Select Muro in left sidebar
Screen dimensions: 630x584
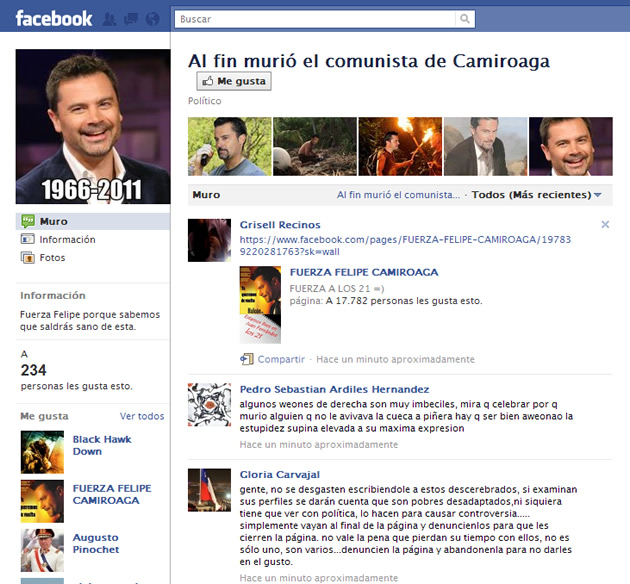tap(53, 221)
